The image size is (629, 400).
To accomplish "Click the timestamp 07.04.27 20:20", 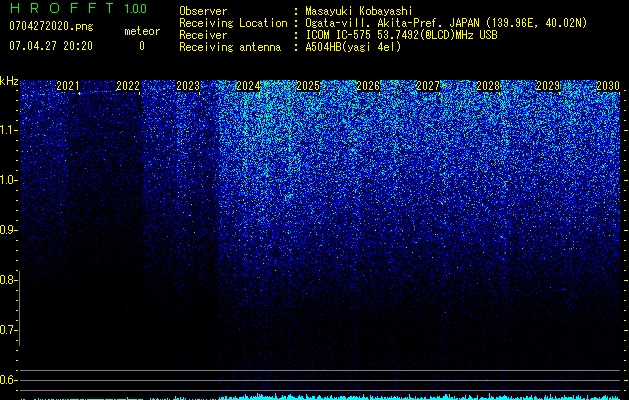I will [51, 45].
